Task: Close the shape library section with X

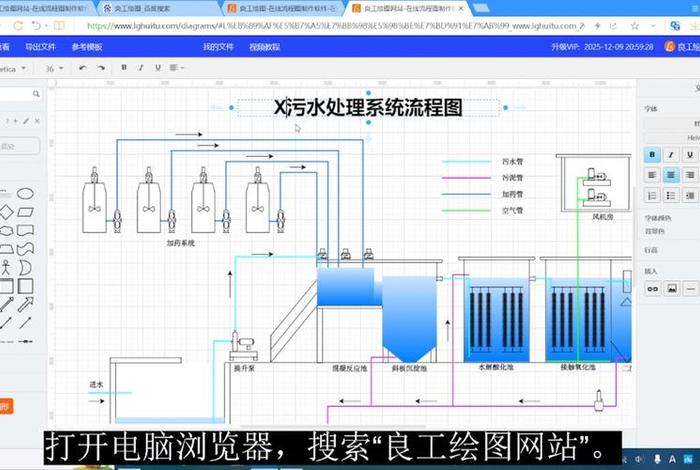Action: pos(37,121)
